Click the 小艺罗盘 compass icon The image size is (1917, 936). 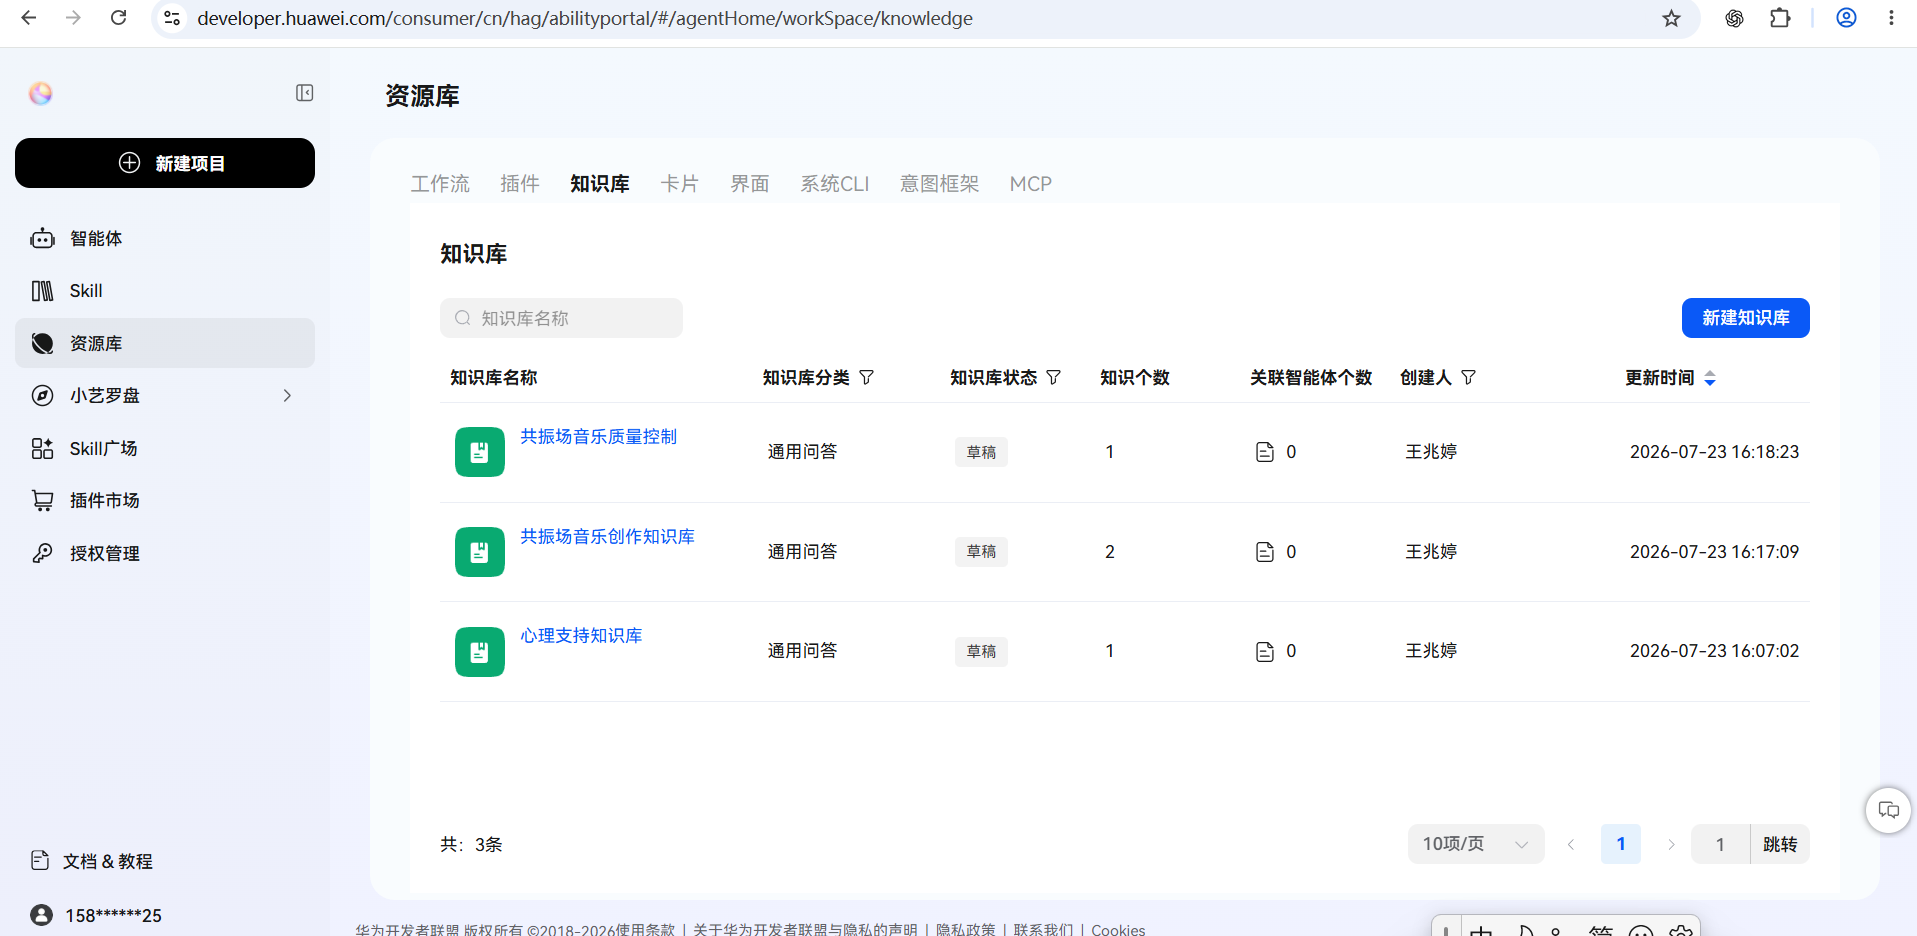pyautogui.click(x=42, y=396)
